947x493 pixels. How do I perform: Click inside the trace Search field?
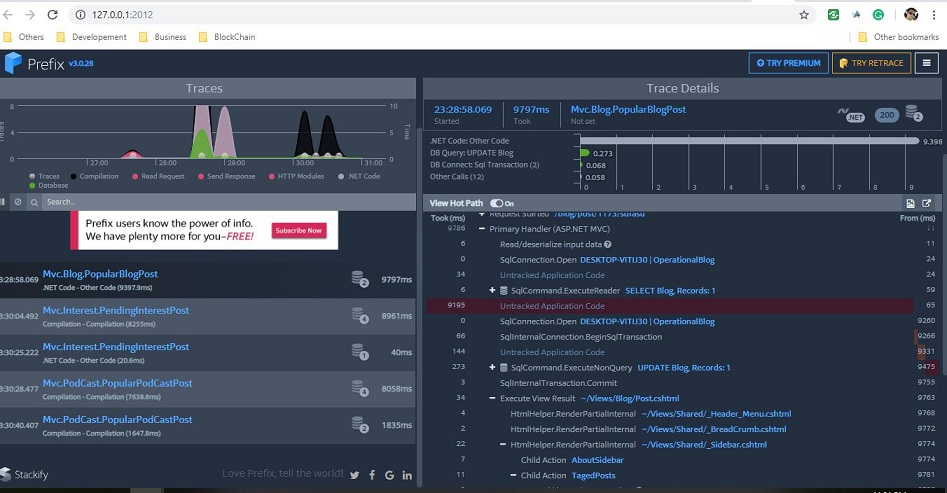click(230, 202)
